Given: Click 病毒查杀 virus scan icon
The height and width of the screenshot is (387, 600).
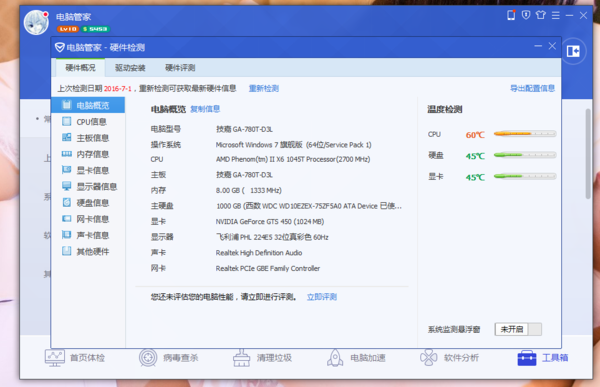Looking at the screenshot, I should (148, 358).
